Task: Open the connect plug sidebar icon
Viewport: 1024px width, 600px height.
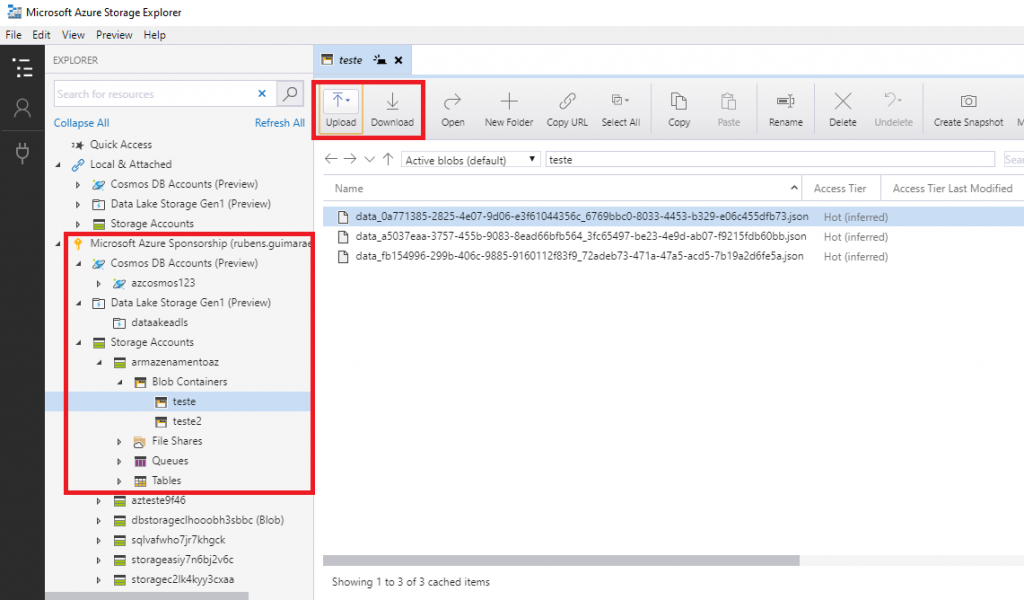Action: click(22, 152)
